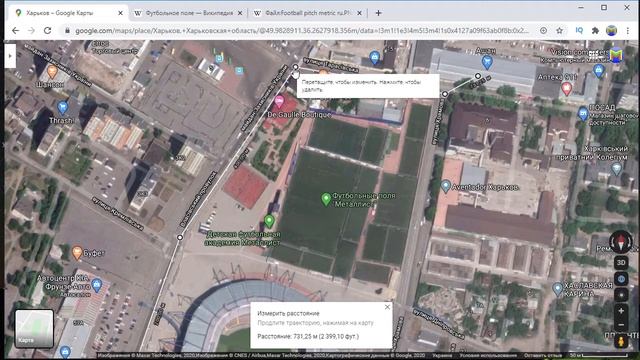Toggle the 3D view button
640x360 pixels.
[x=621, y=262]
